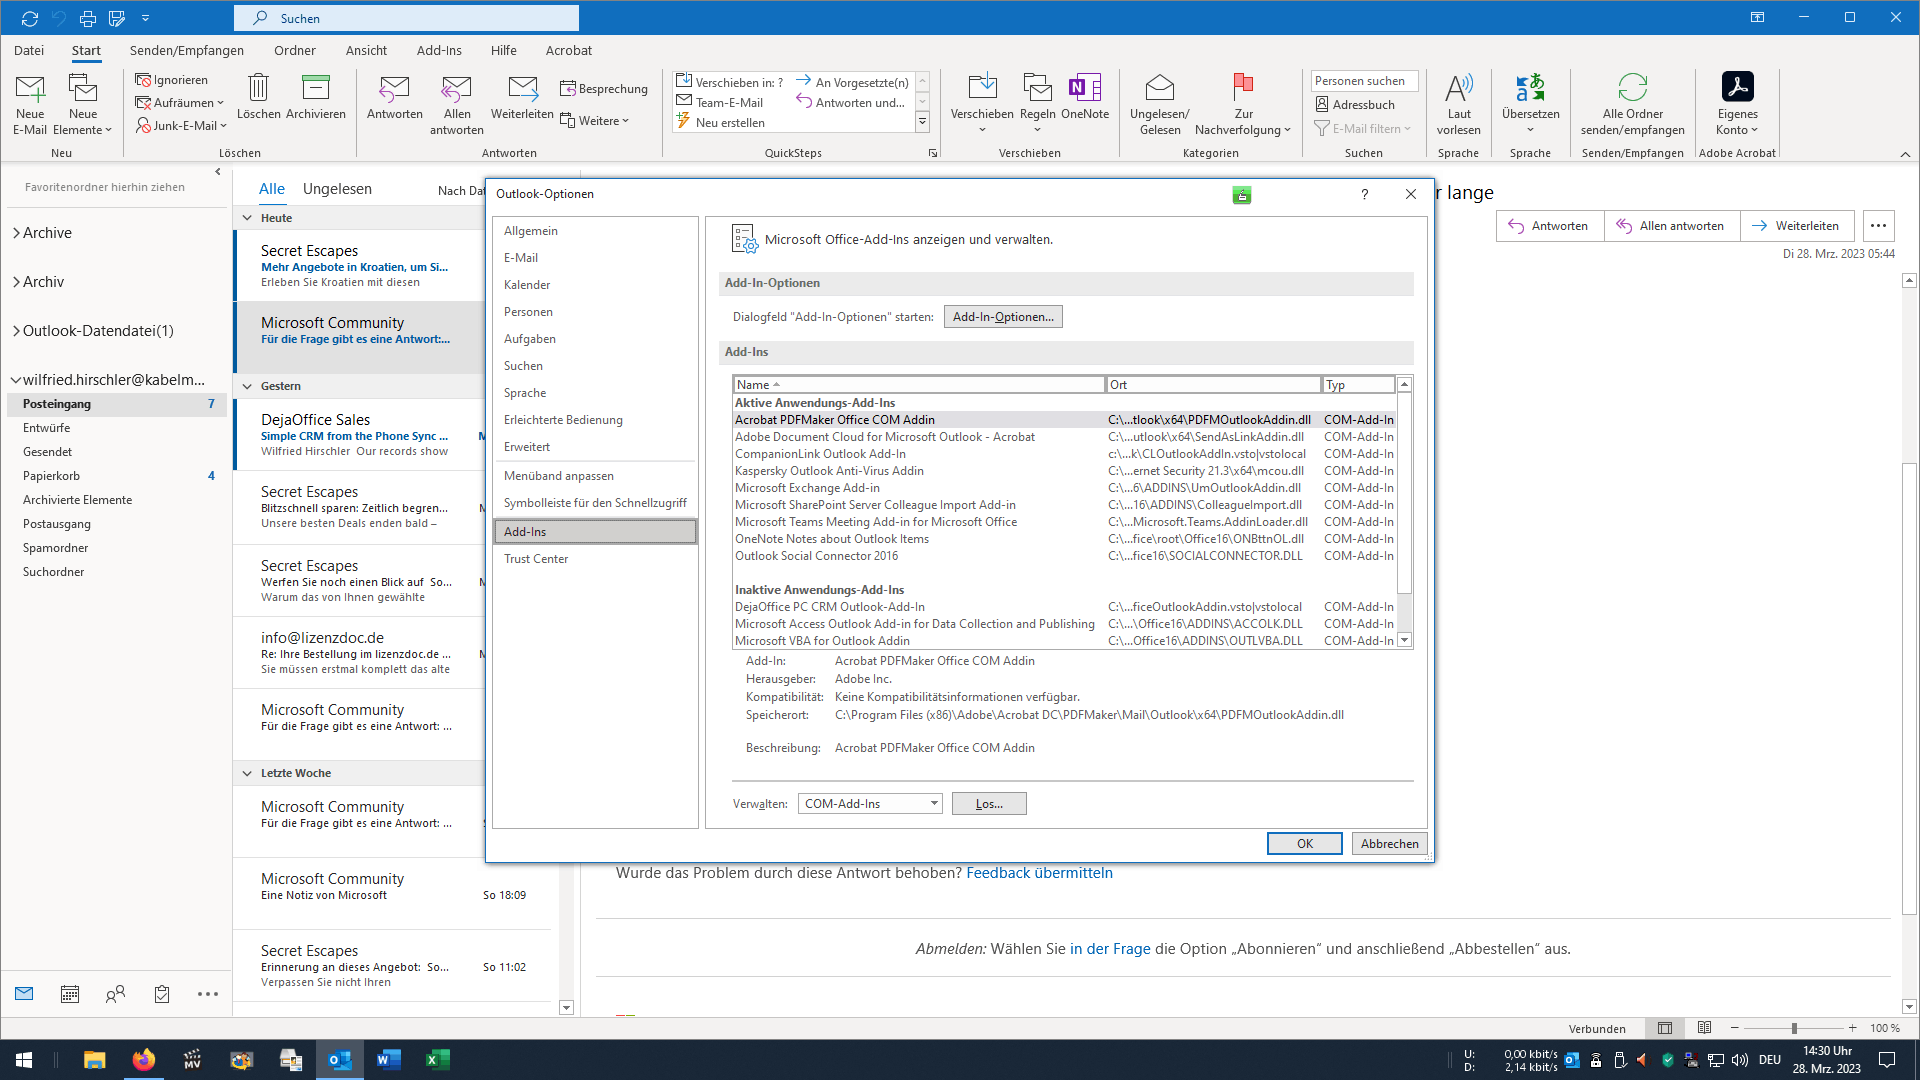Click Alle Ordner senden/empfangen icon
Viewport: 1920px width, 1080px height.
(x=1632, y=88)
